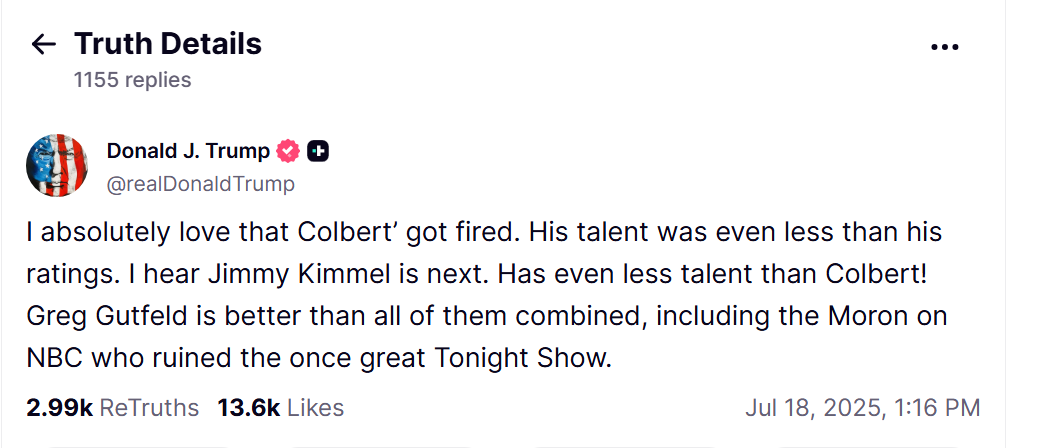Click the red verified checkmark badge
This screenshot has height=448, width=1041.
288,151
